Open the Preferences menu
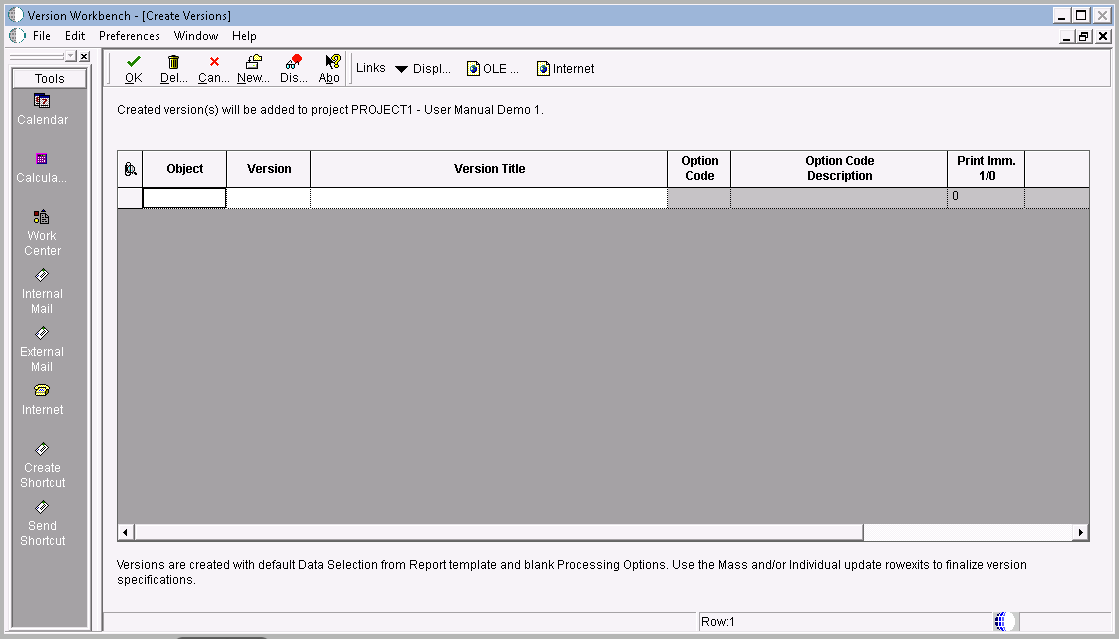 tap(129, 35)
